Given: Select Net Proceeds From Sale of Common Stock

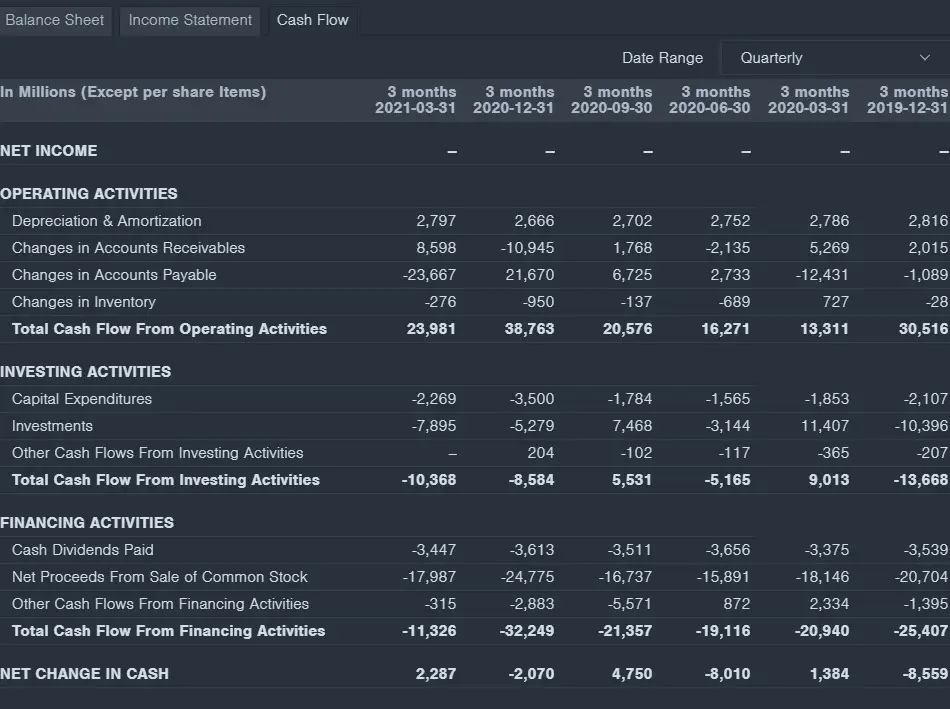Looking at the screenshot, I should tap(159, 577).
